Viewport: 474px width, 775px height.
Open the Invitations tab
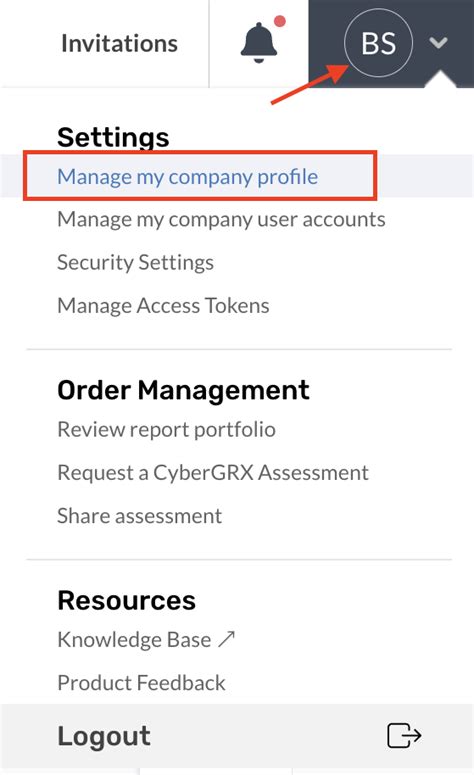119,43
